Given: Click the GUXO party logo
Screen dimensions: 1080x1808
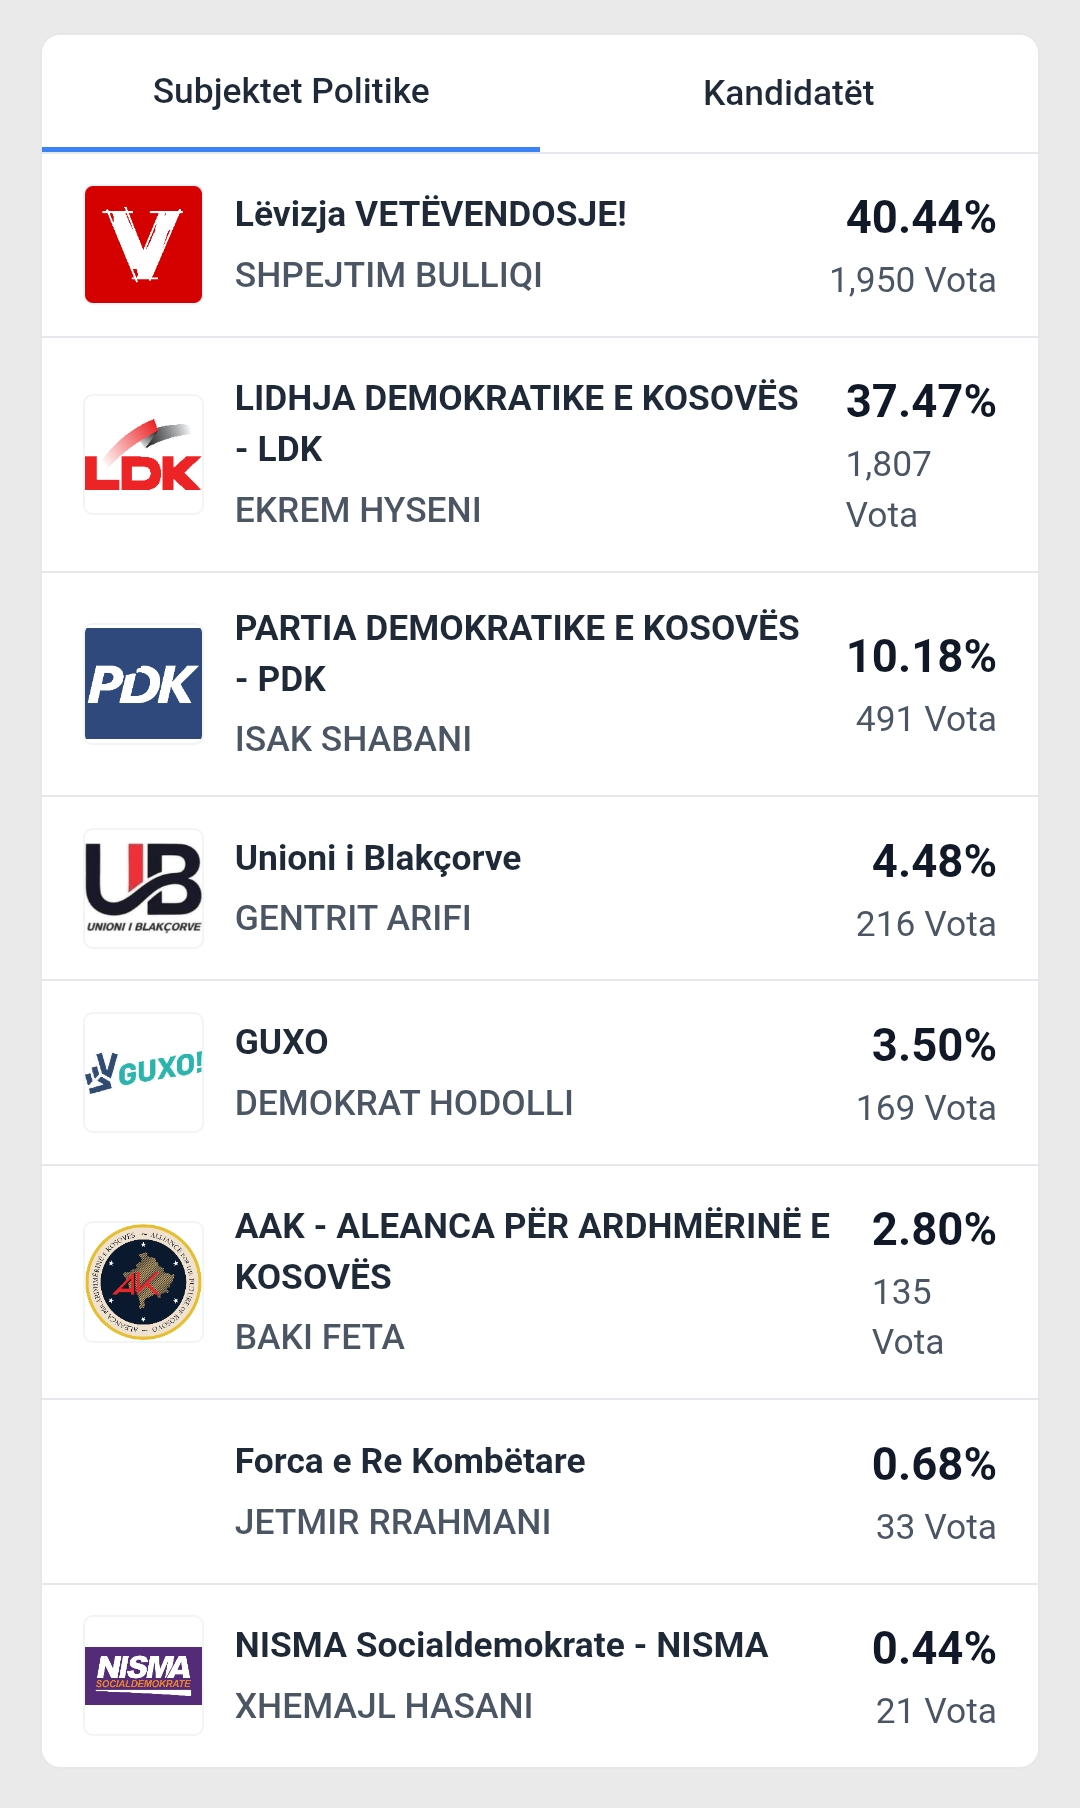Looking at the screenshot, I should pyautogui.click(x=143, y=1072).
